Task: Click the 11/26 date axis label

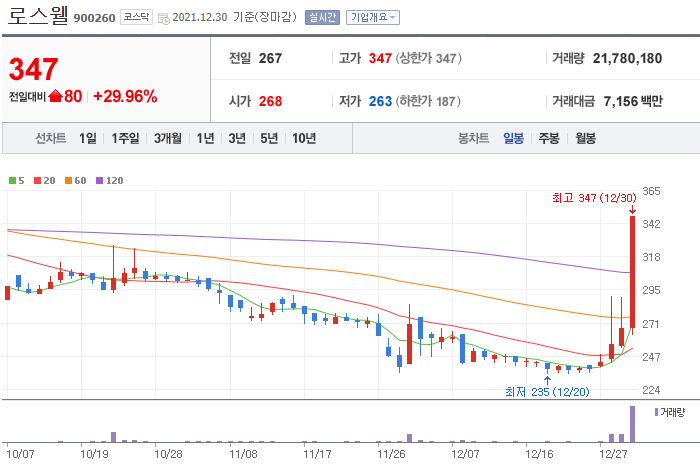Action: point(391,454)
